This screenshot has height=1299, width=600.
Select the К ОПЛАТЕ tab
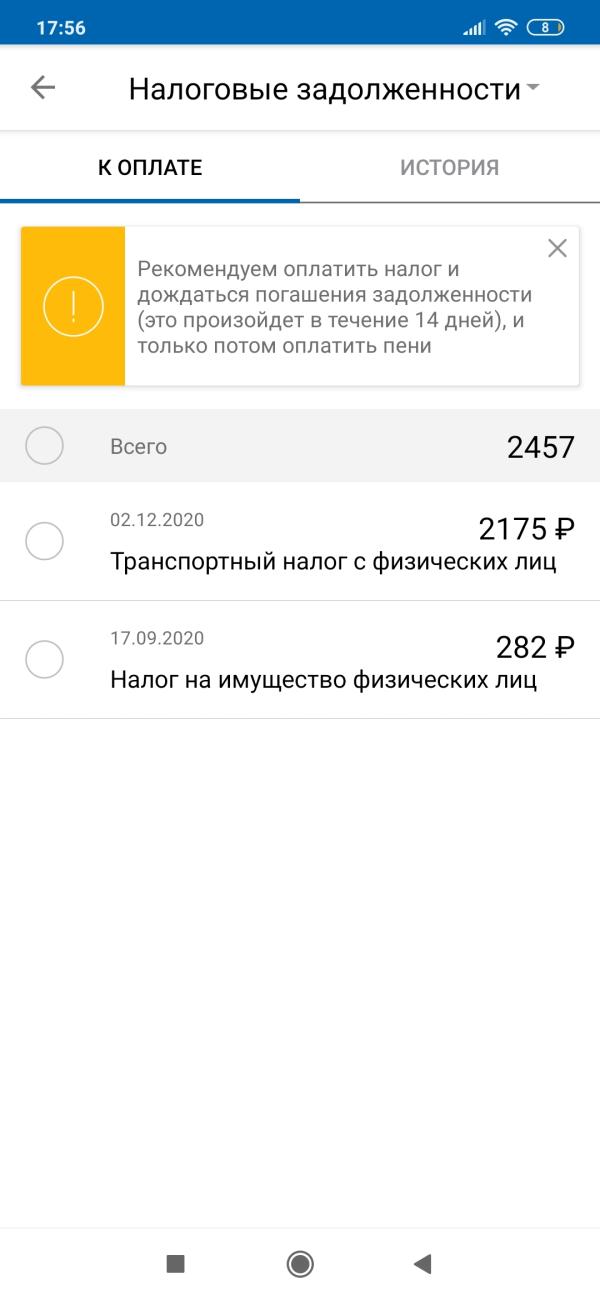150,167
